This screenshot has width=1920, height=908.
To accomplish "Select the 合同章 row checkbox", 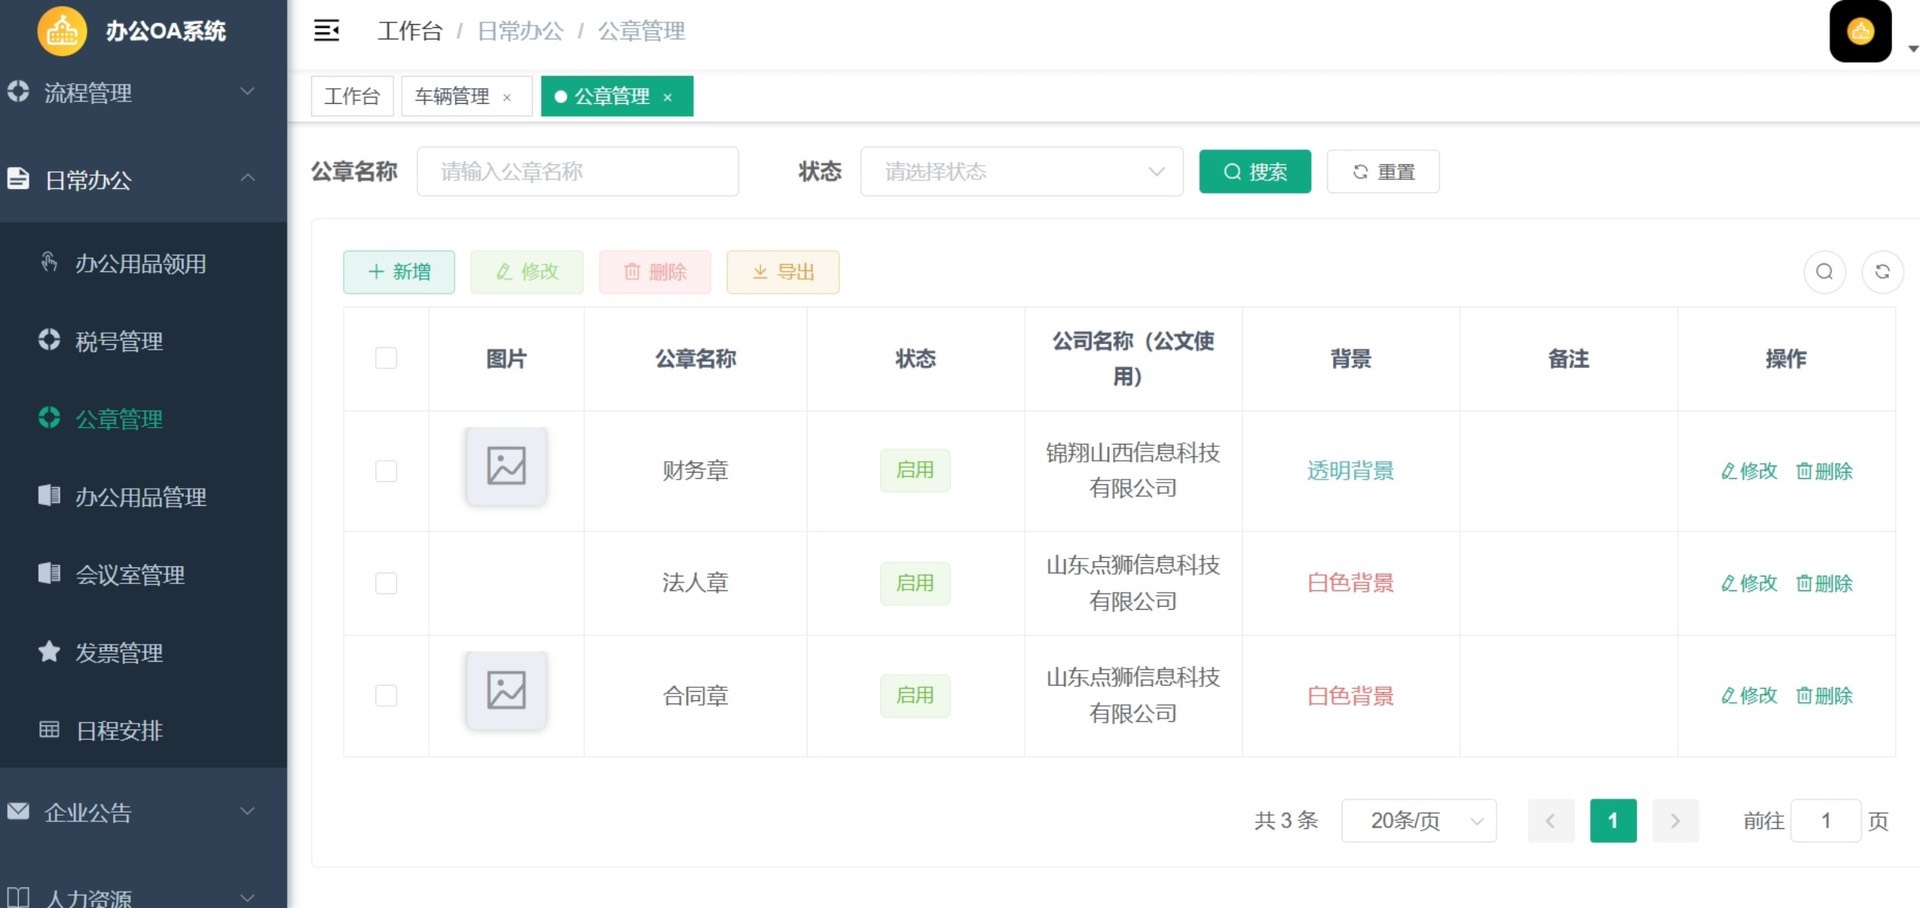I will 386,695.
